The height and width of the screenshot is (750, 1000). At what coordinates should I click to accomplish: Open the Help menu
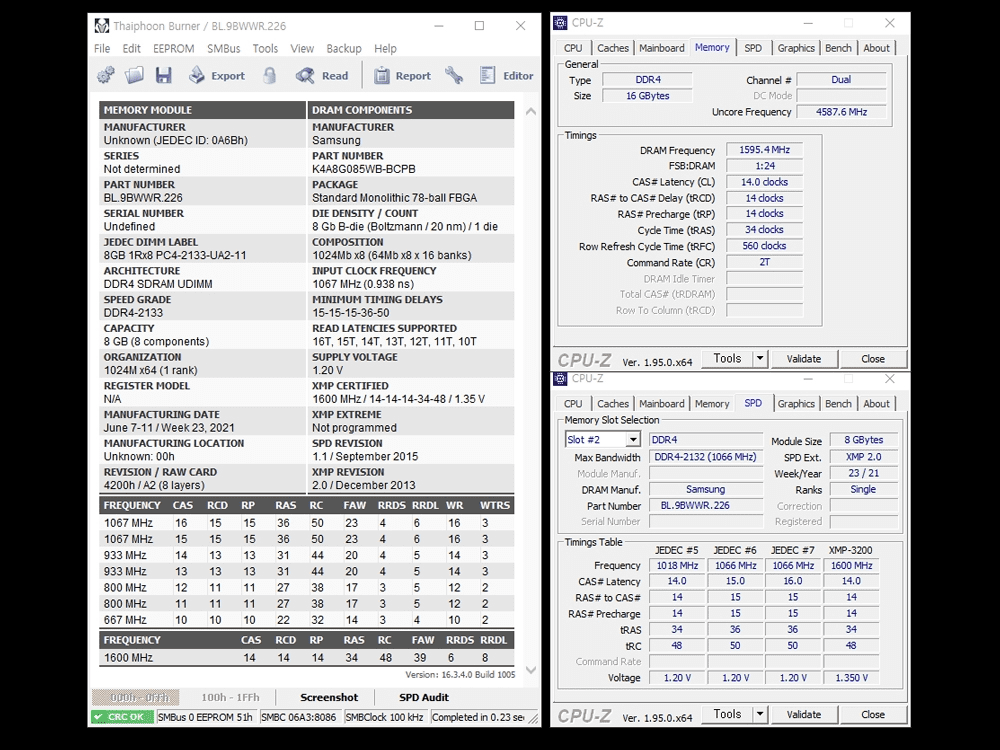[385, 48]
